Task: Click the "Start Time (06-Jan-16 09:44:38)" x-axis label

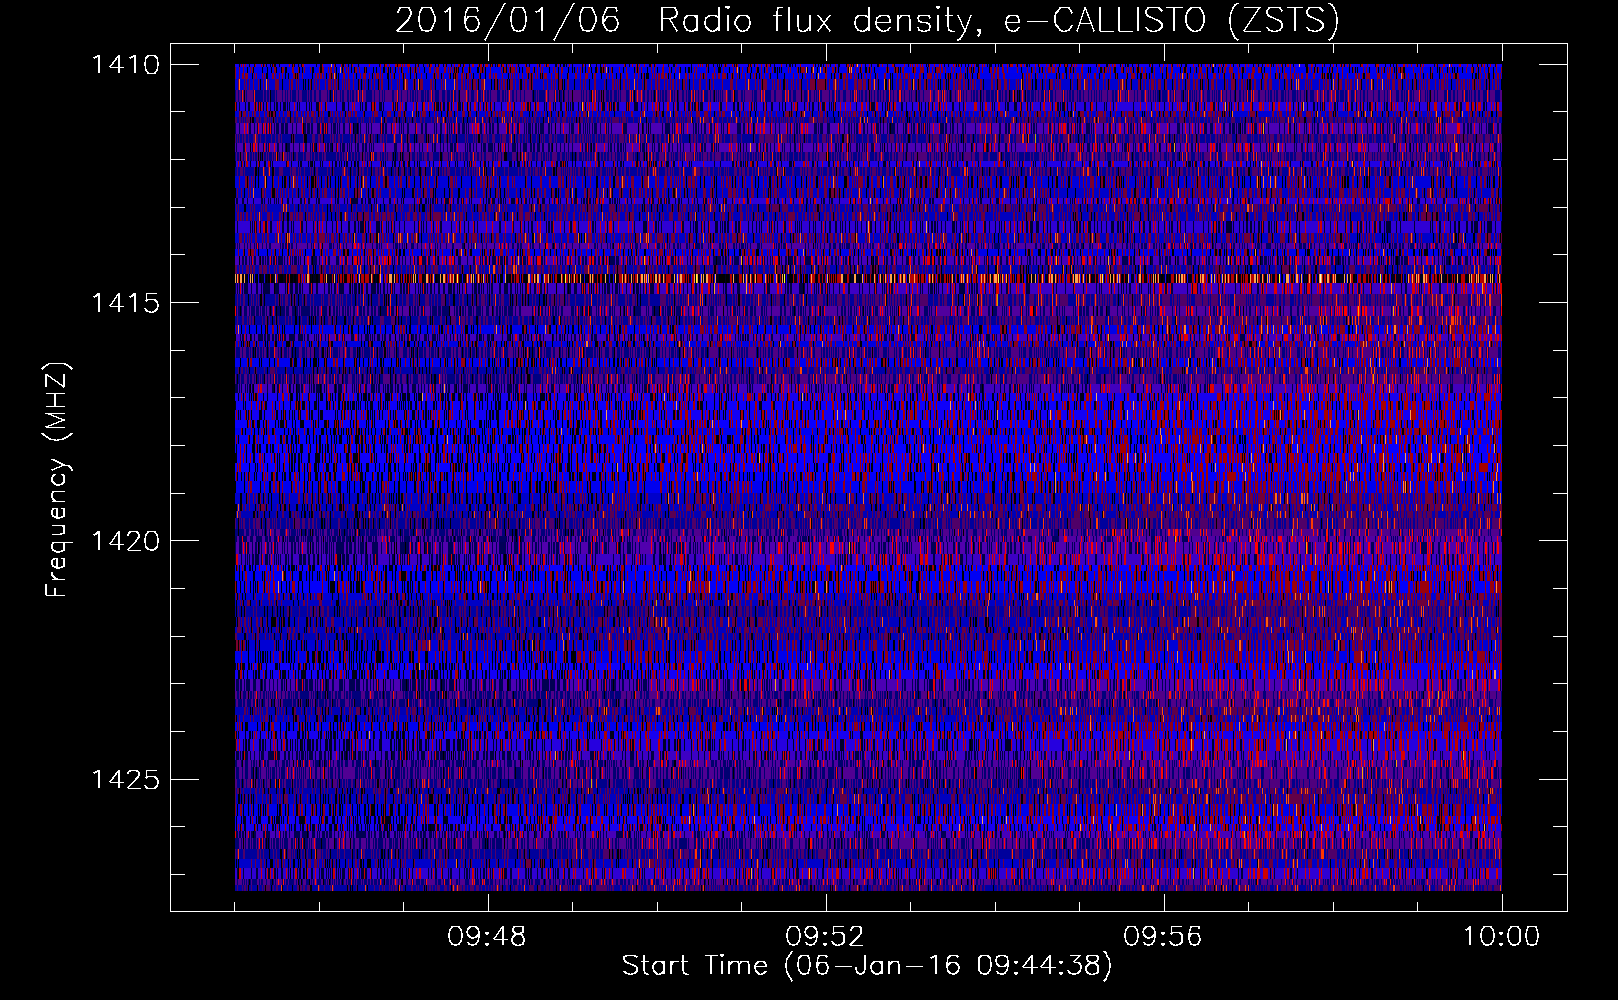Action: point(867,966)
